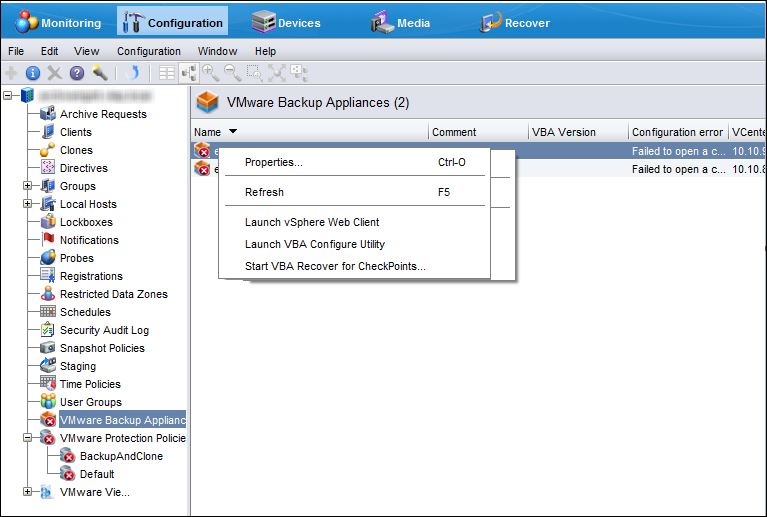Open the Media tab
The image size is (767, 517).
coord(400,22)
